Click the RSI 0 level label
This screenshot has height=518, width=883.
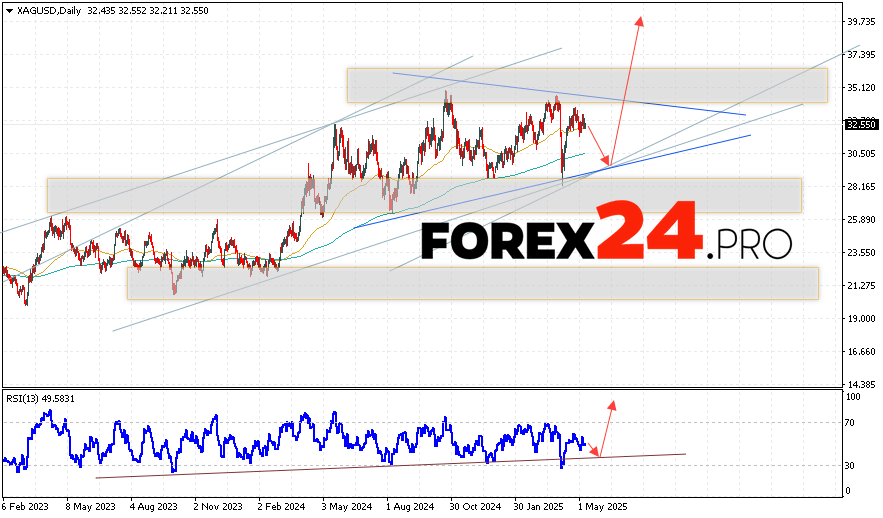point(849,491)
